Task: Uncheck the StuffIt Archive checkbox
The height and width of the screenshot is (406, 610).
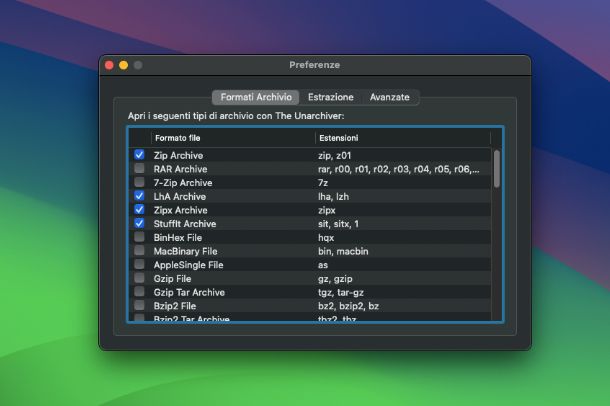Action: click(139, 223)
